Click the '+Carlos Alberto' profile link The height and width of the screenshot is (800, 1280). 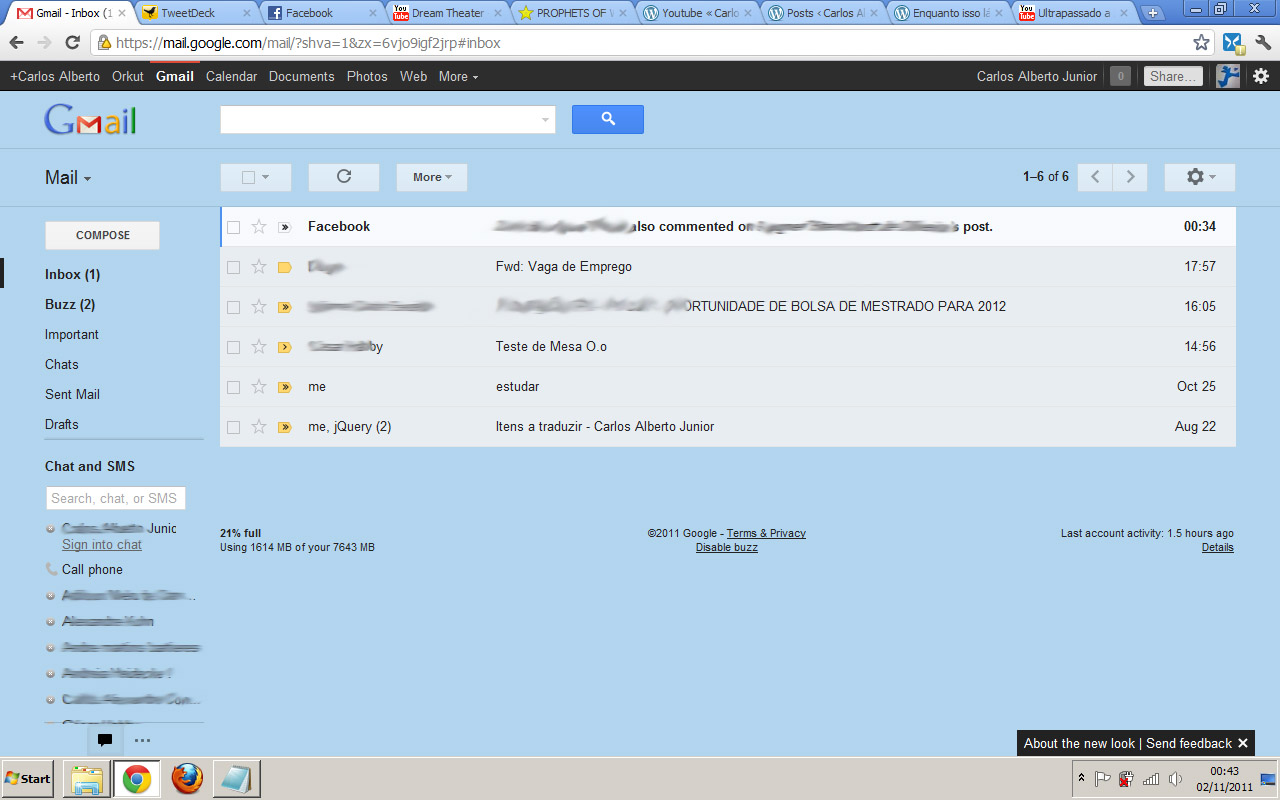point(55,76)
